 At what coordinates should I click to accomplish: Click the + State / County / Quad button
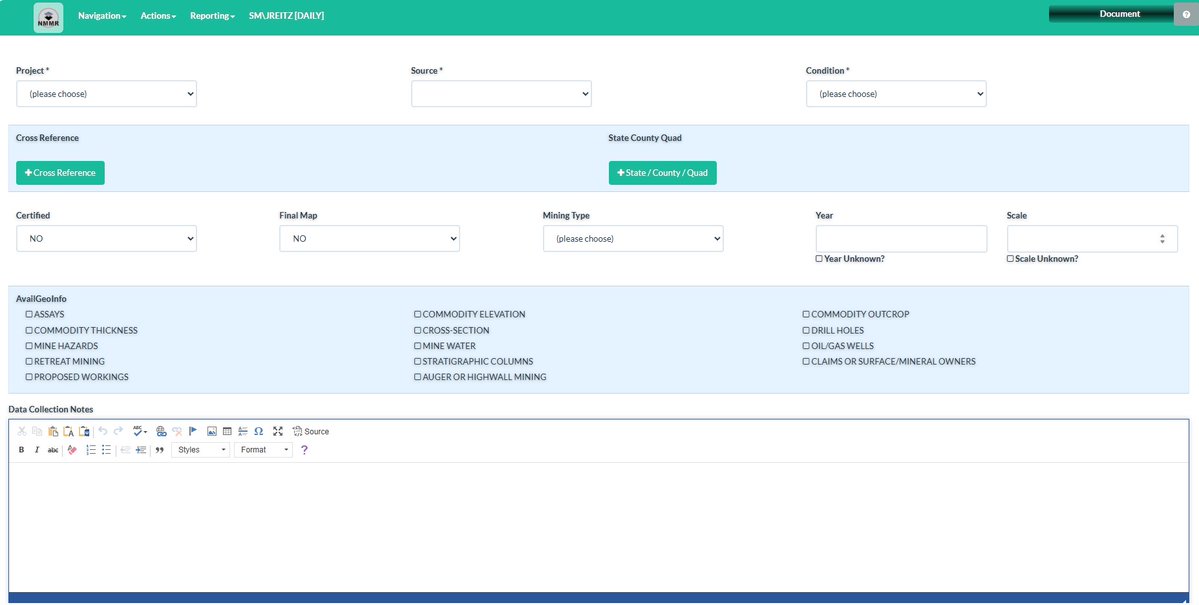662,173
